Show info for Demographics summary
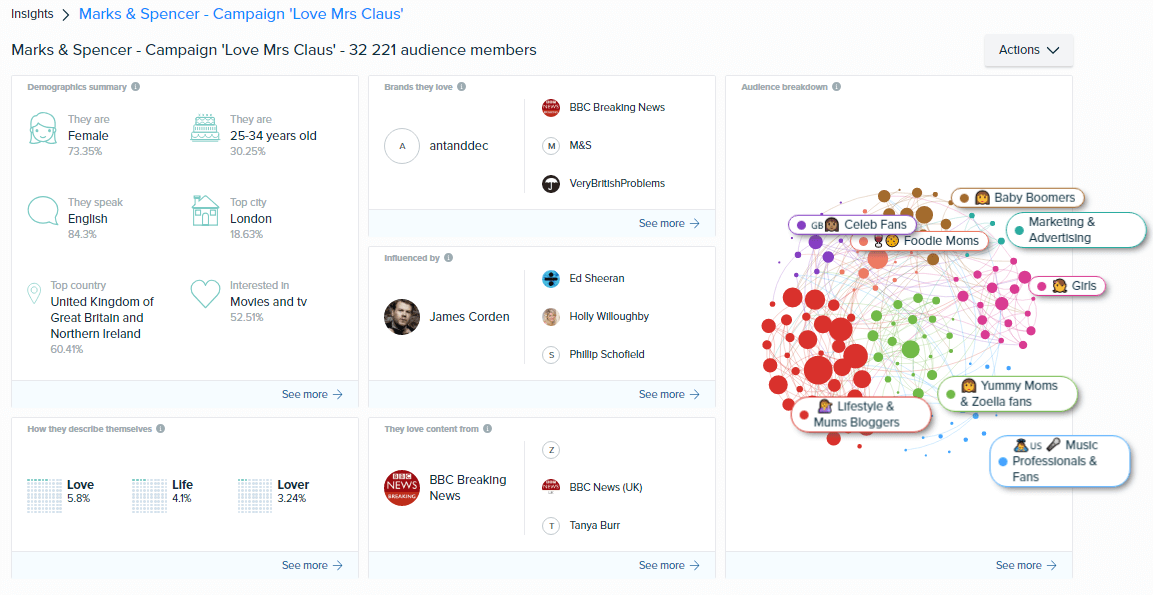 coord(135,87)
